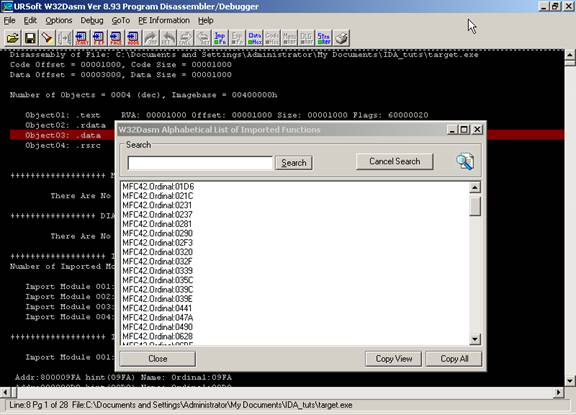
Task: Click the printer icon in toolbar
Action: (341, 38)
